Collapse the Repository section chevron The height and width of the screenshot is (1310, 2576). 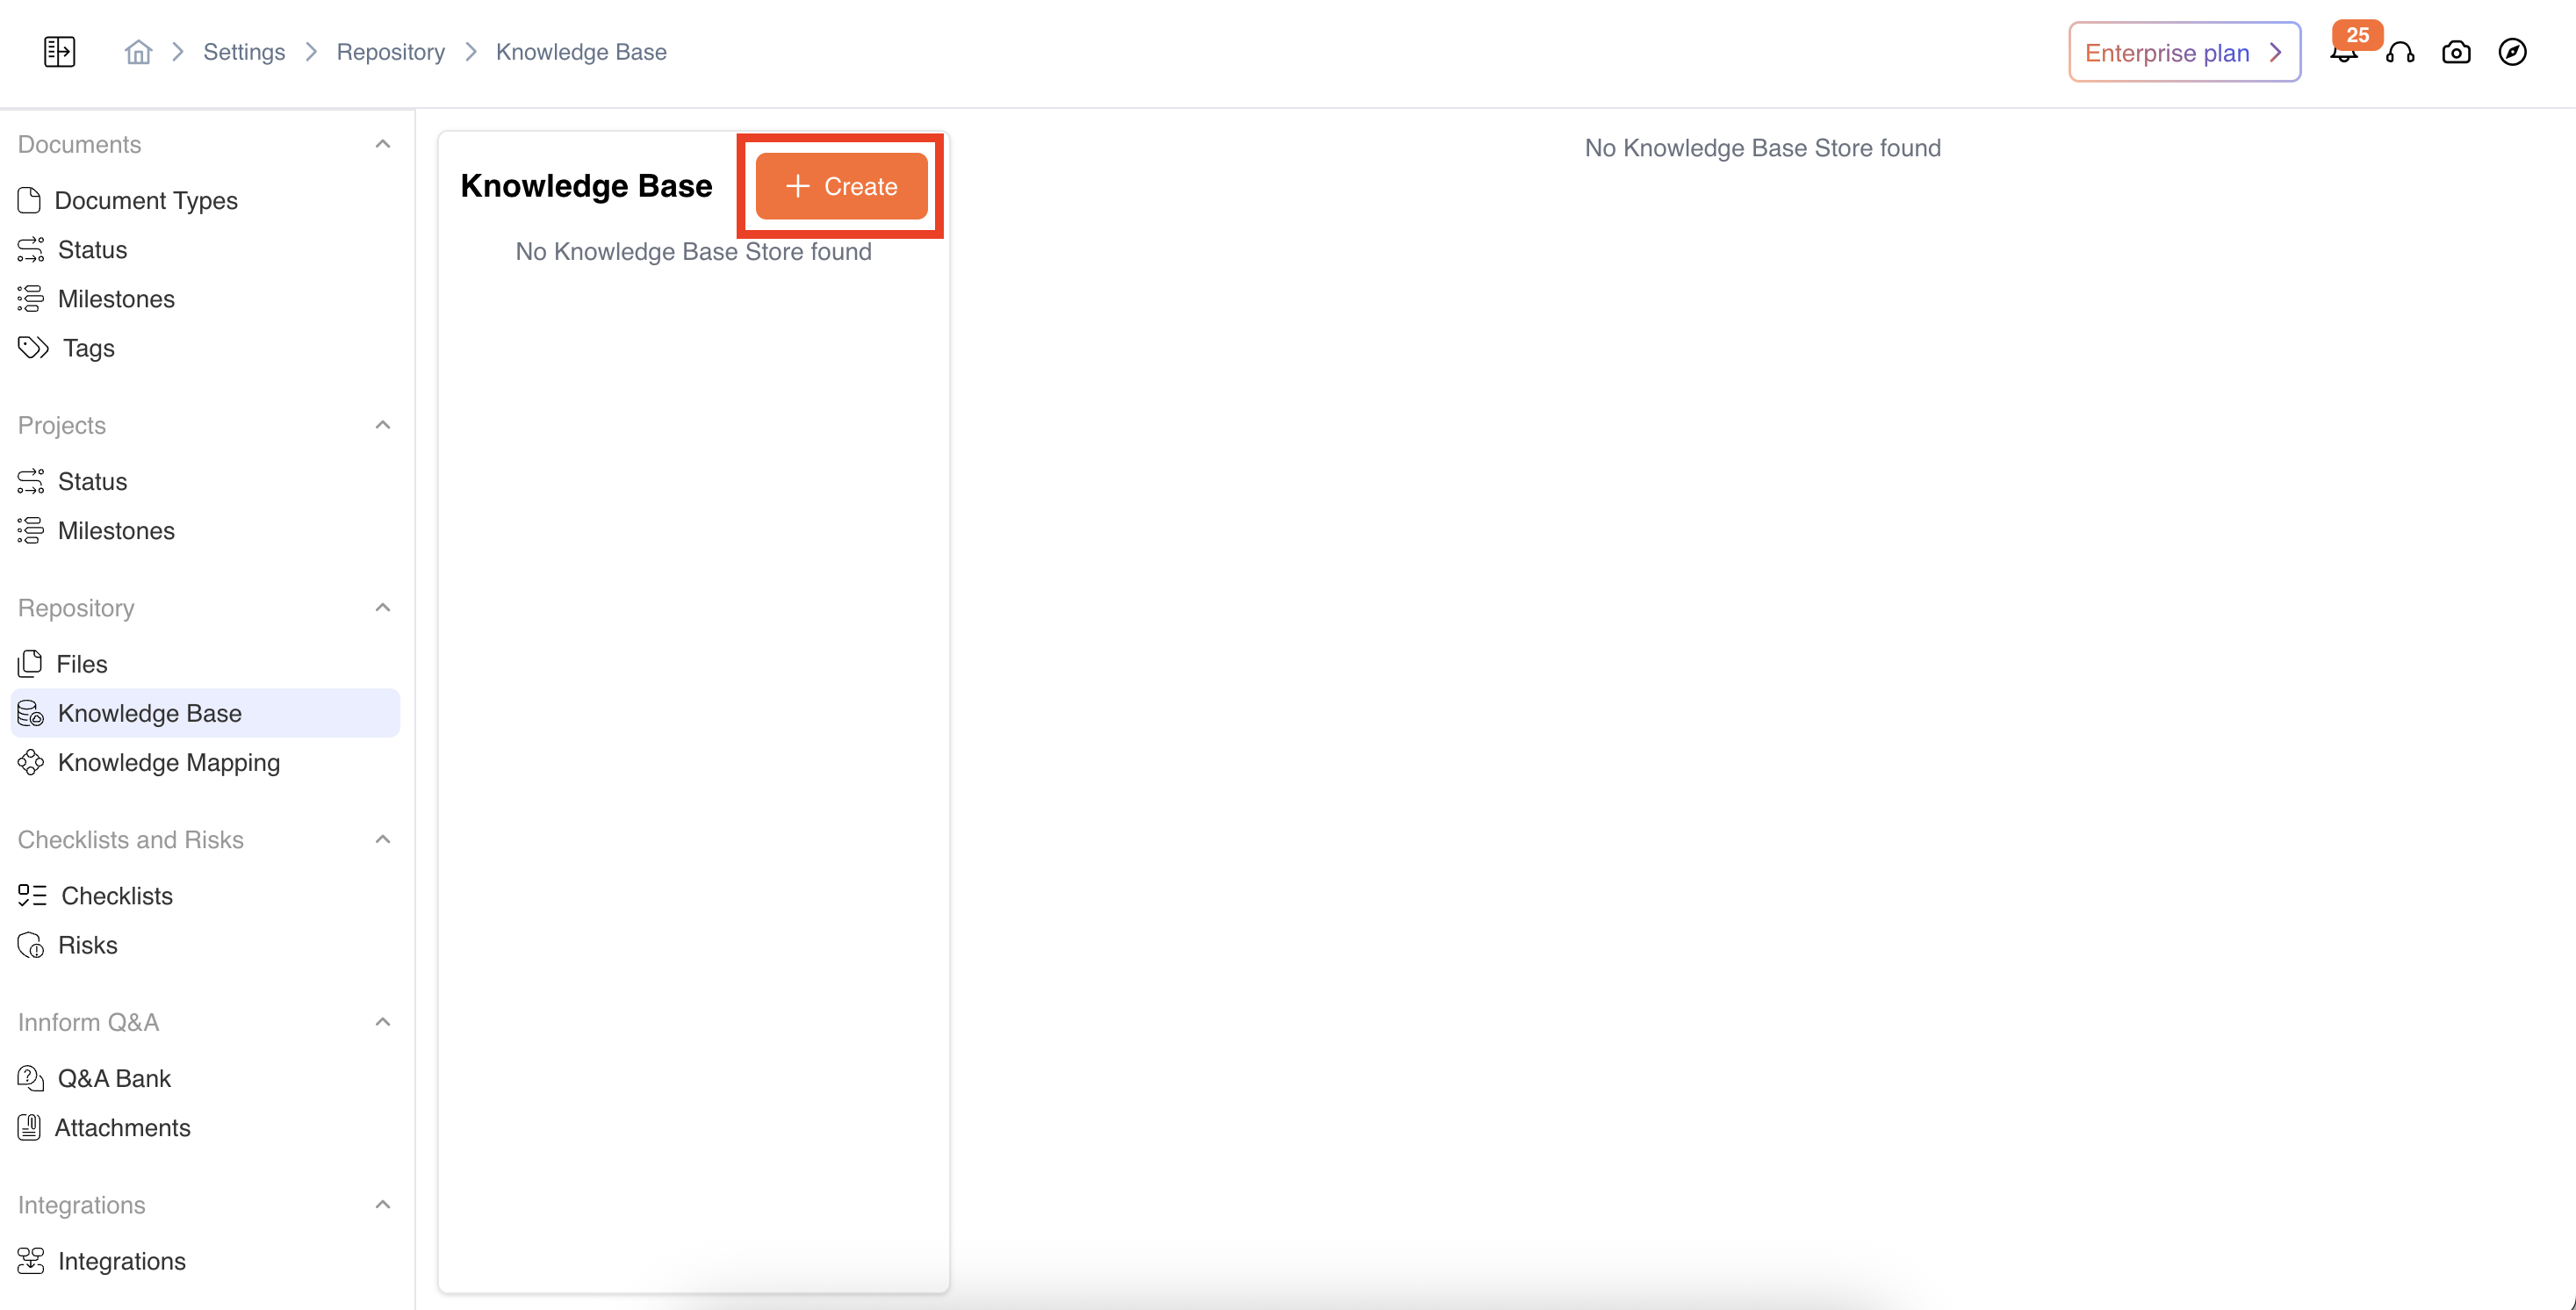point(382,608)
